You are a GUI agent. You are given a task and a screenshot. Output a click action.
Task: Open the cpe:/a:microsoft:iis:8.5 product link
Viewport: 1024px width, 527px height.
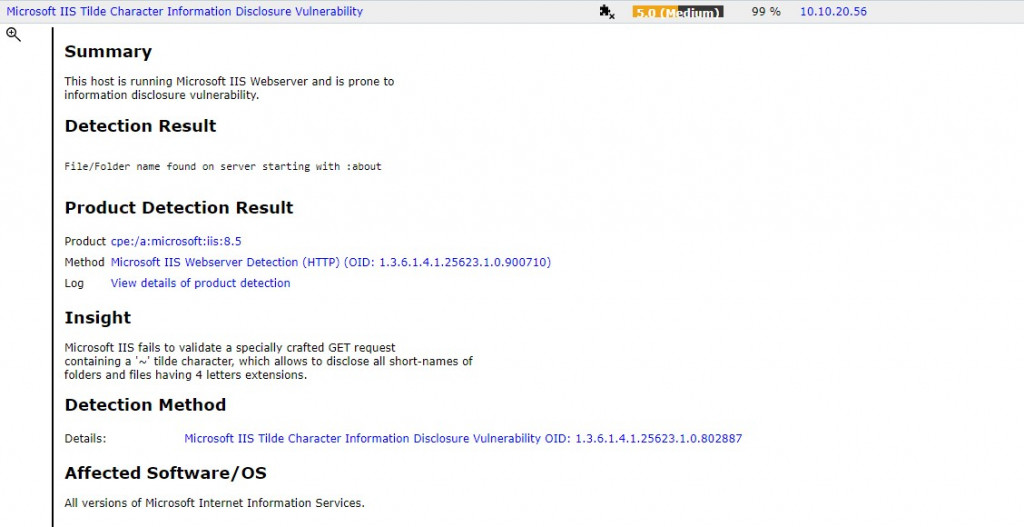coord(176,241)
